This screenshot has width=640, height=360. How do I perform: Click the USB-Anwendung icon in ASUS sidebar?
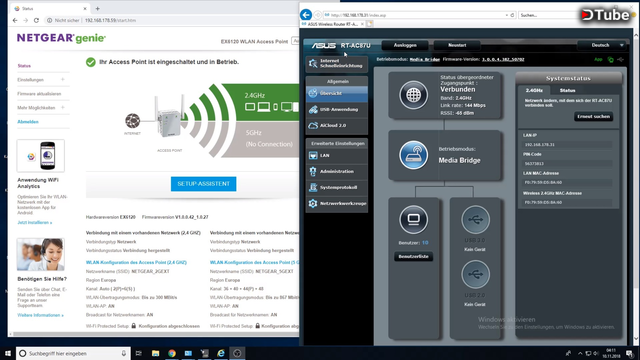(x=313, y=109)
